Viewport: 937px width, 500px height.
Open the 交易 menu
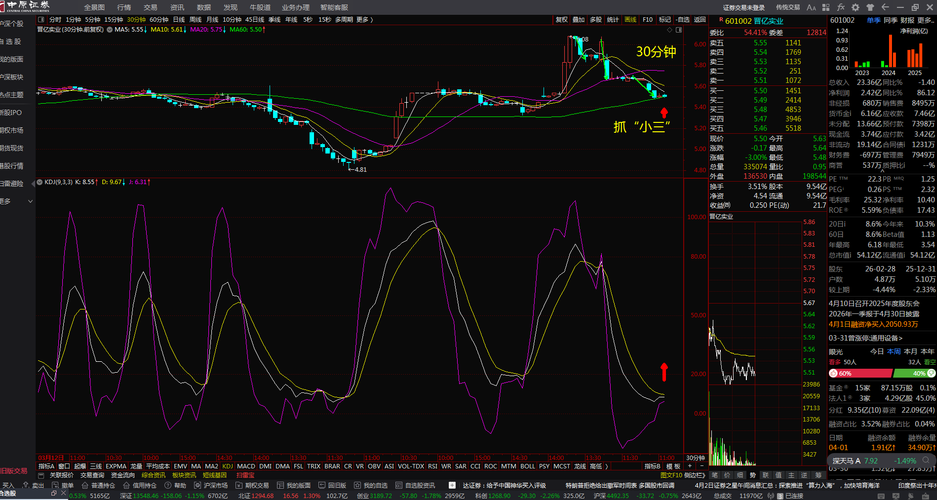coord(150,6)
